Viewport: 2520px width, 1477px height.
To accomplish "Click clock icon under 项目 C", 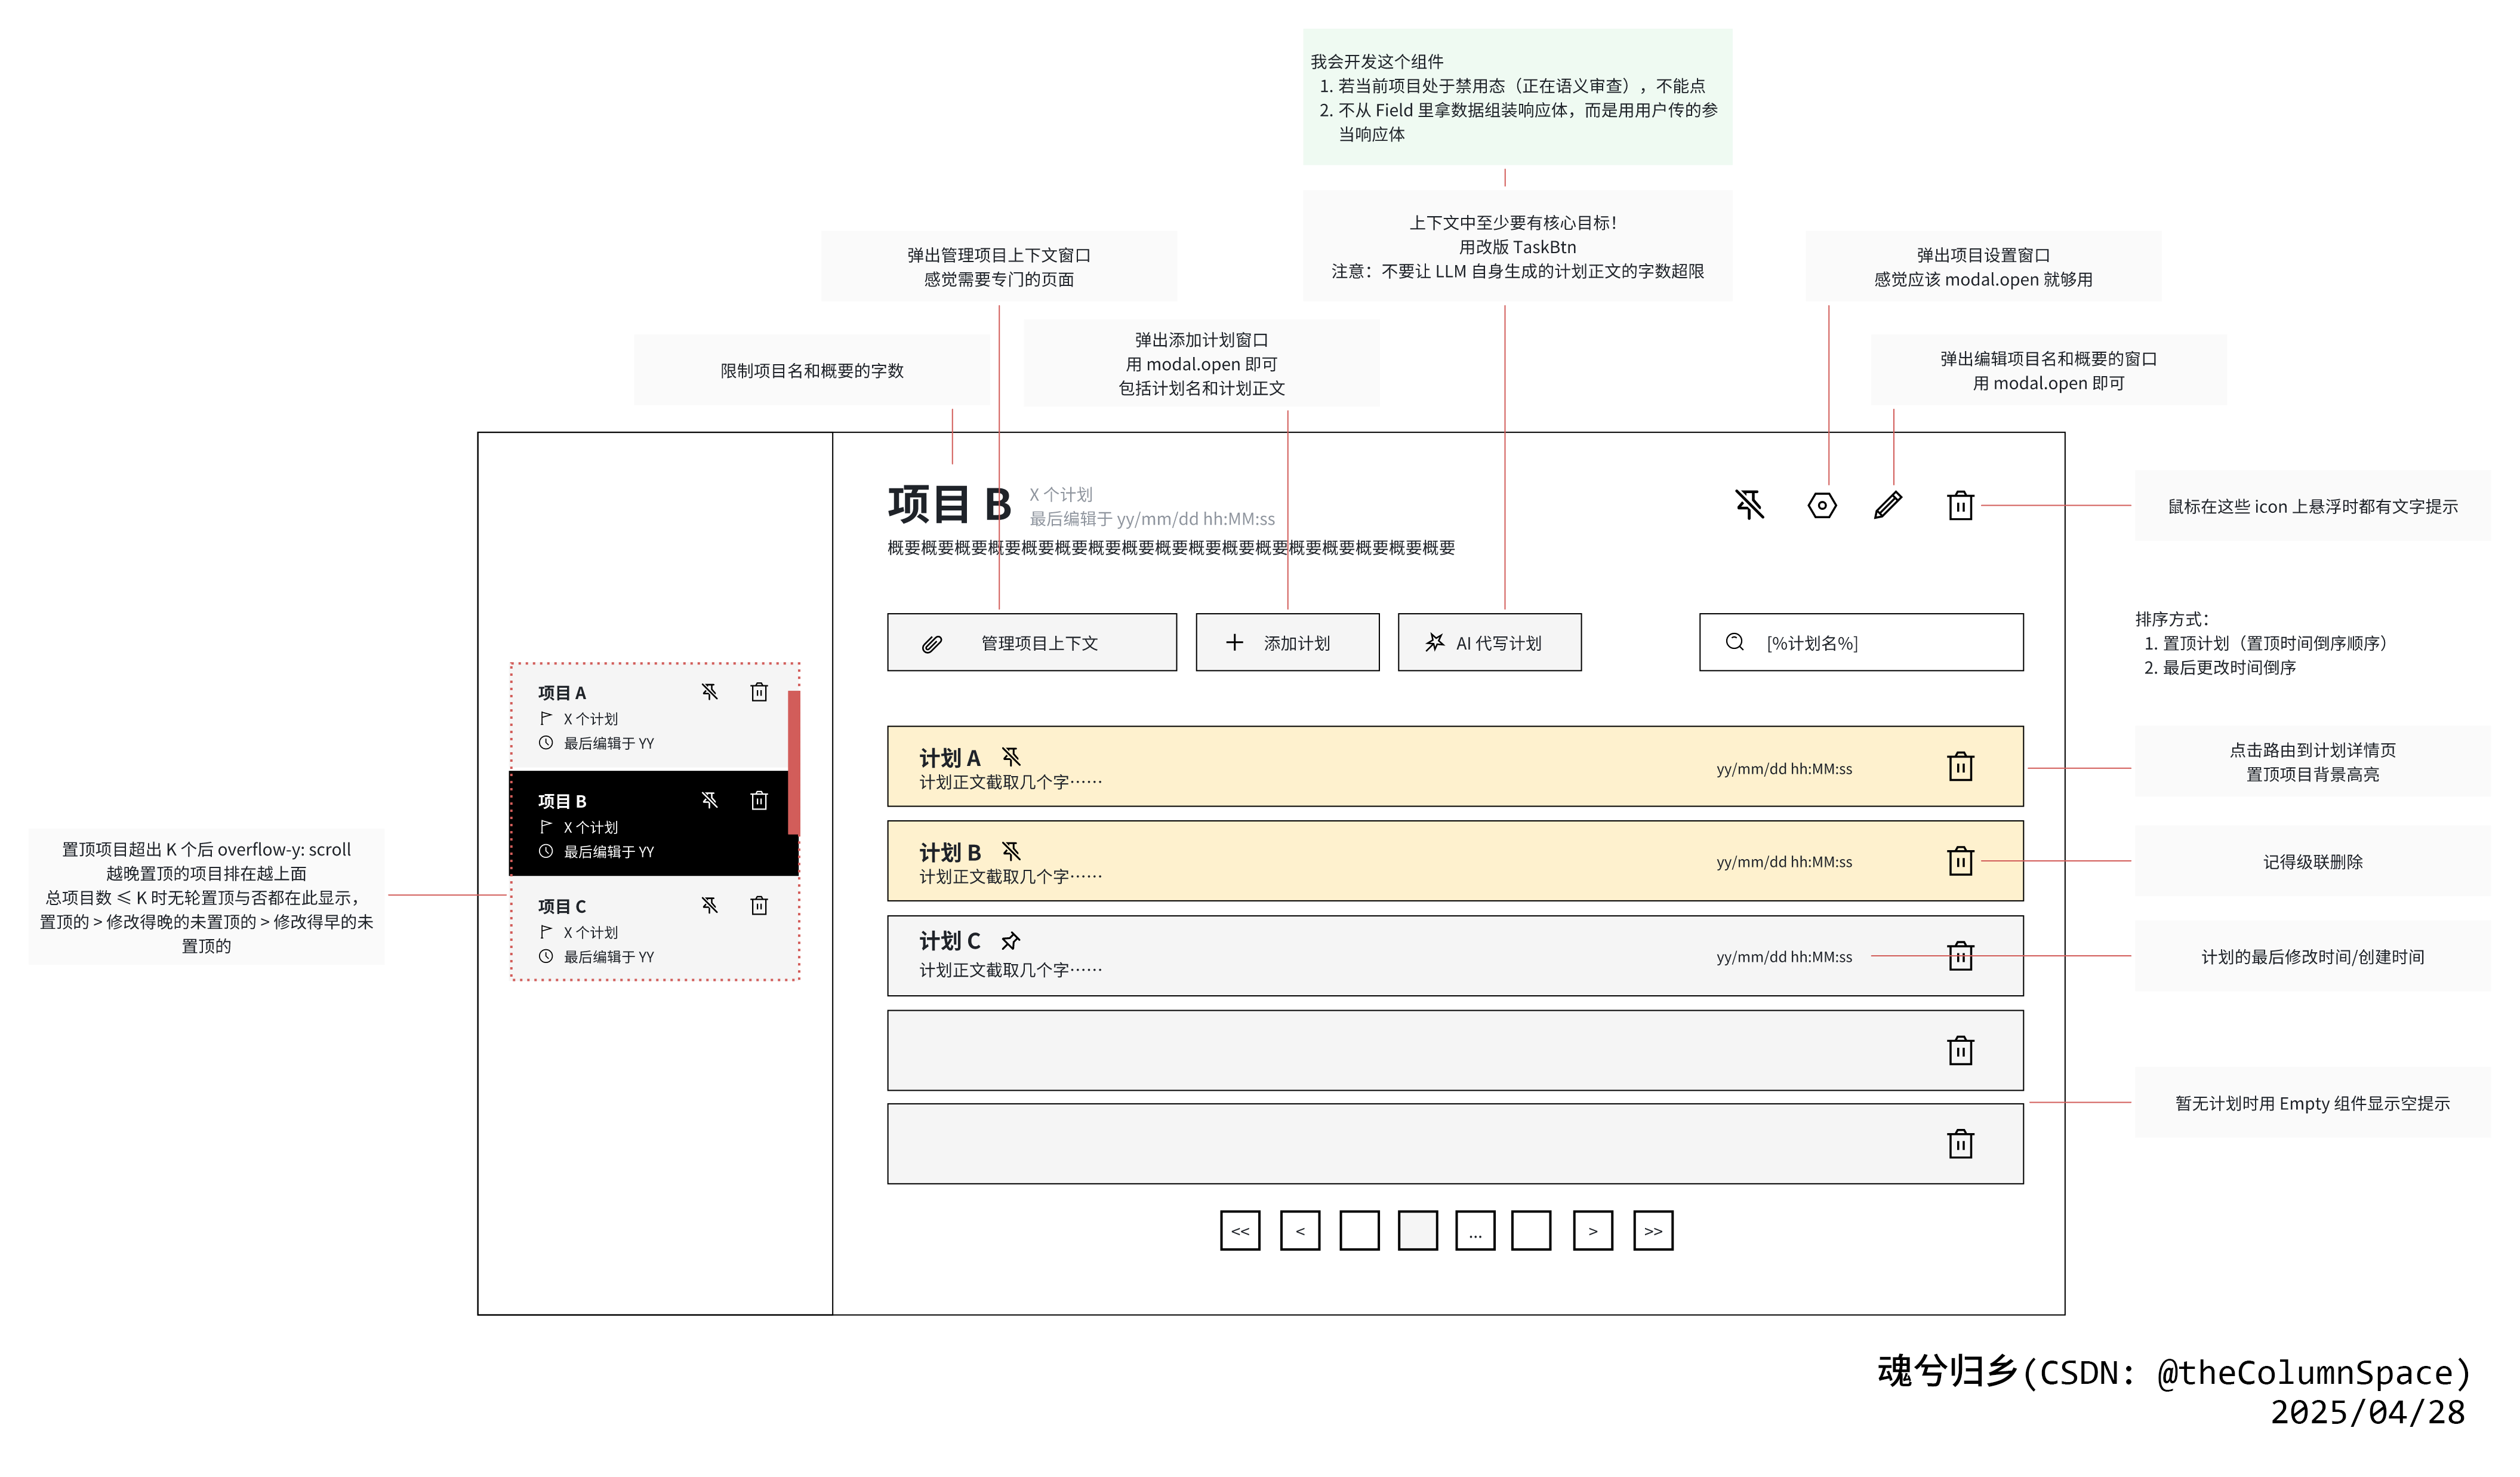I will [545, 956].
